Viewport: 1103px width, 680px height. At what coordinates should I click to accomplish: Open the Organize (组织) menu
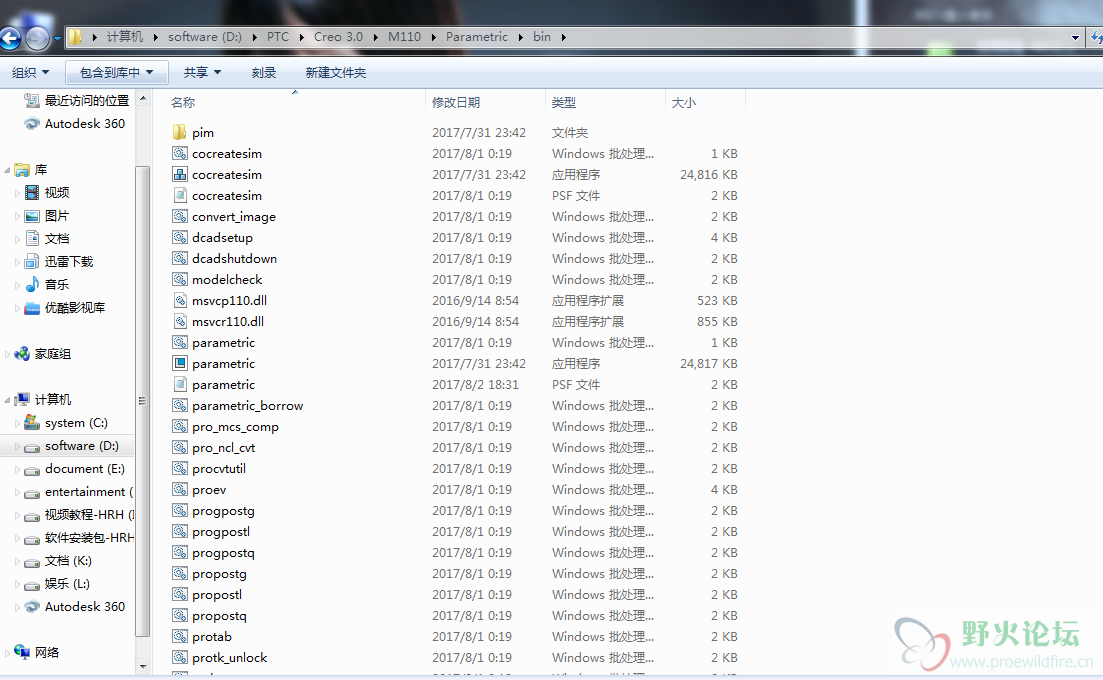[x=30, y=72]
